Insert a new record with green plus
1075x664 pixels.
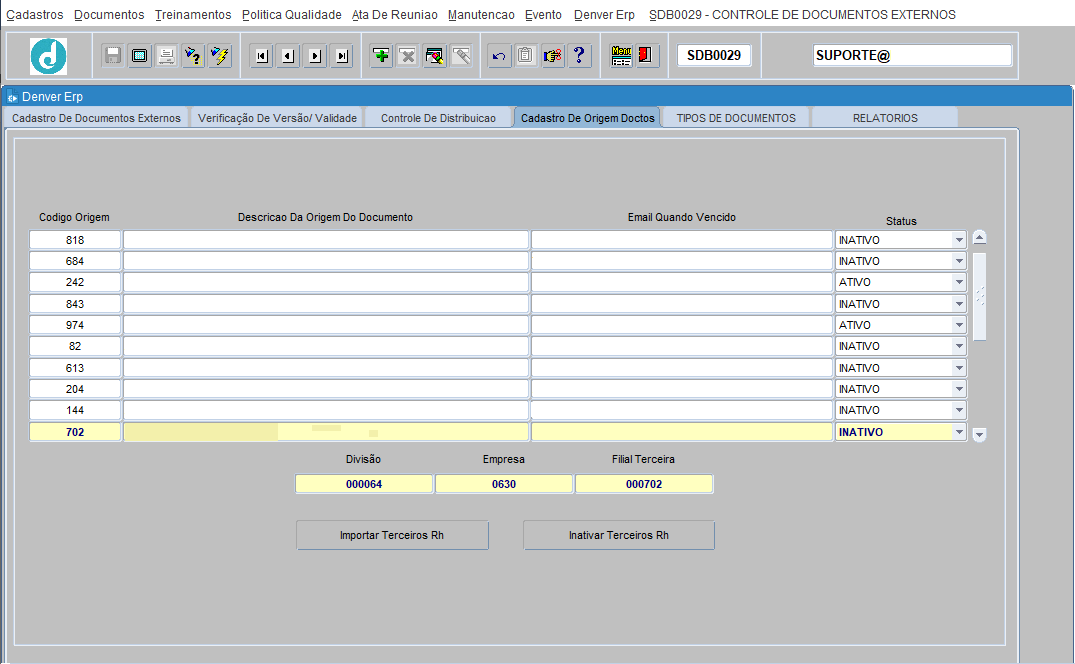point(381,56)
